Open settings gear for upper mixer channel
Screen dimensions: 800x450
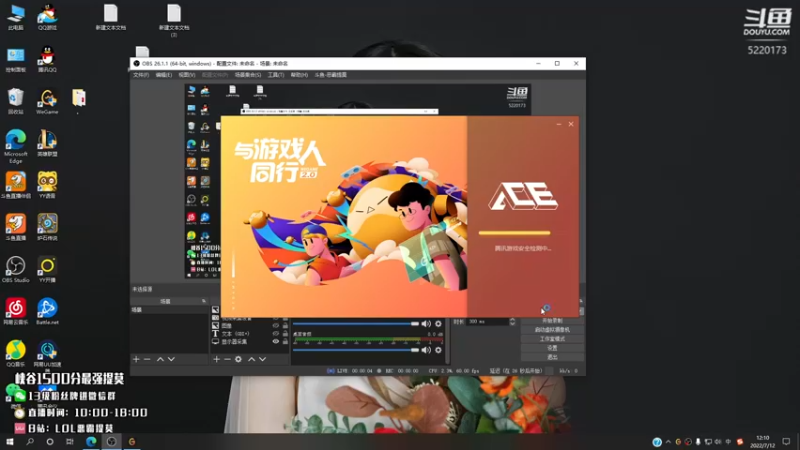click(438, 323)
